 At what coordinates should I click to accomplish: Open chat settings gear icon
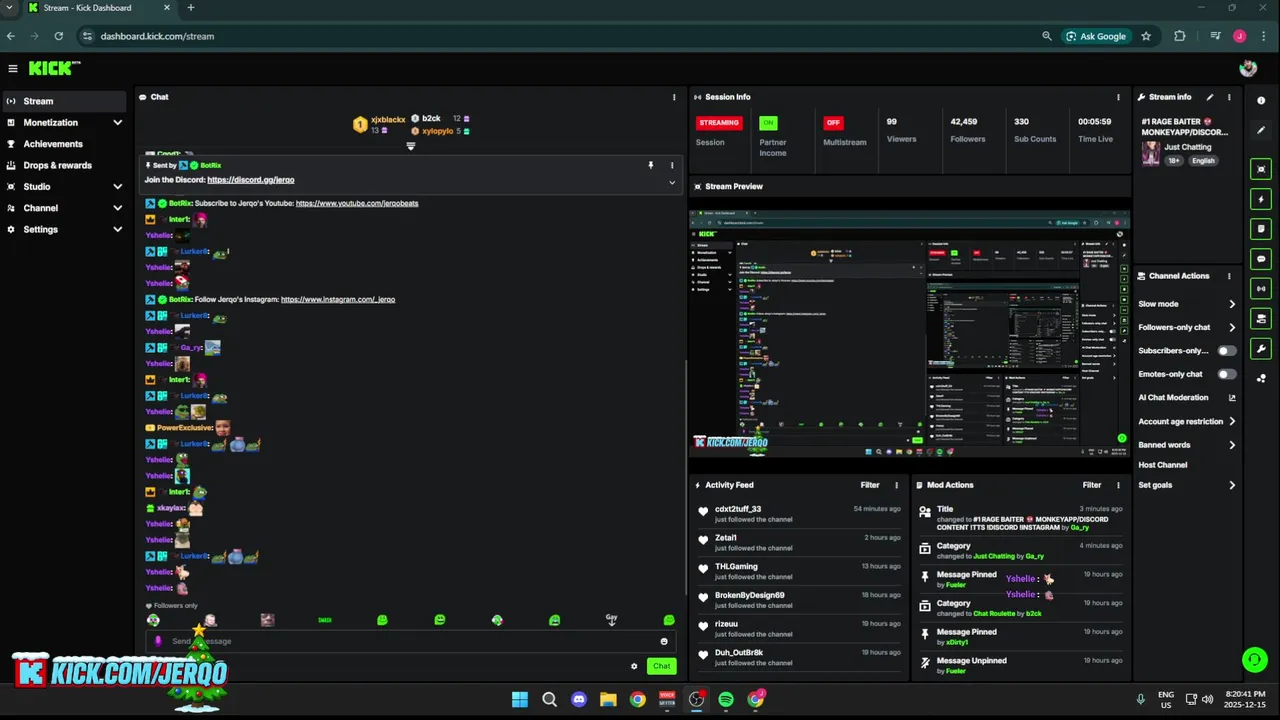[634, 666]
